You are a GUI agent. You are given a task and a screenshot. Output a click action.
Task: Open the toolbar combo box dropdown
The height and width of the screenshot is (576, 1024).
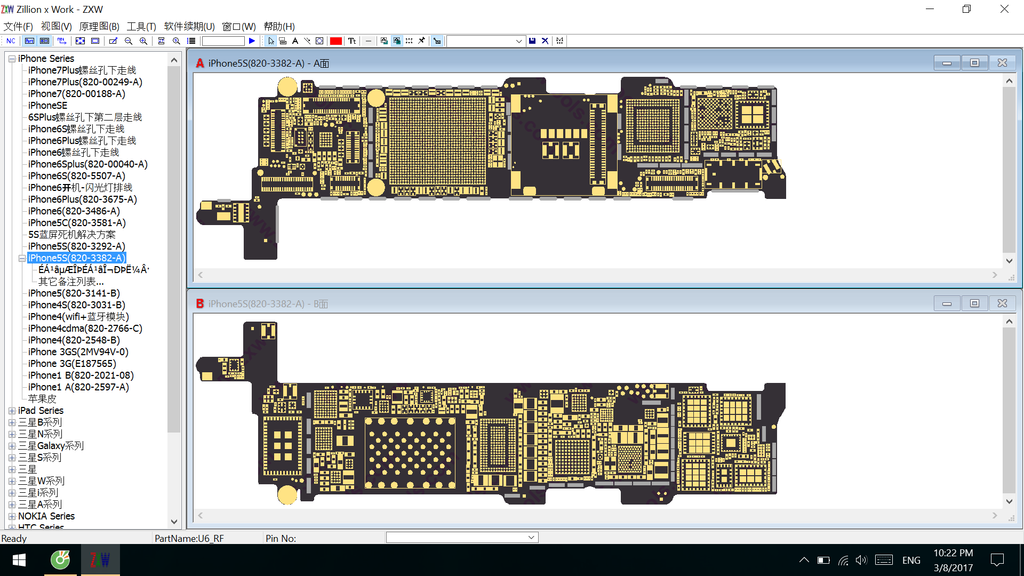pos(519,41)
